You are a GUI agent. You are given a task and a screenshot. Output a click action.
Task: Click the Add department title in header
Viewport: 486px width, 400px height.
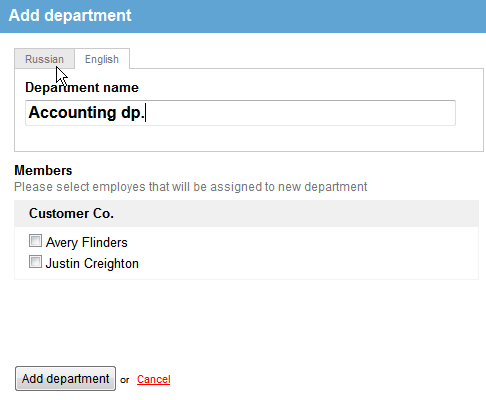pos(70,15)
